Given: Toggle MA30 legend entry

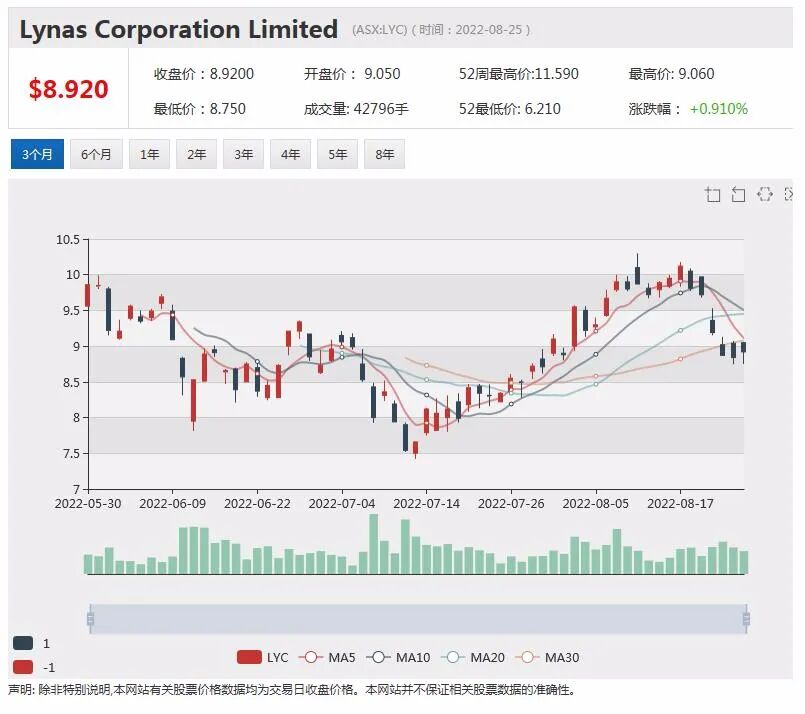Looking at the screenshot, I should (x=547, y=658).
